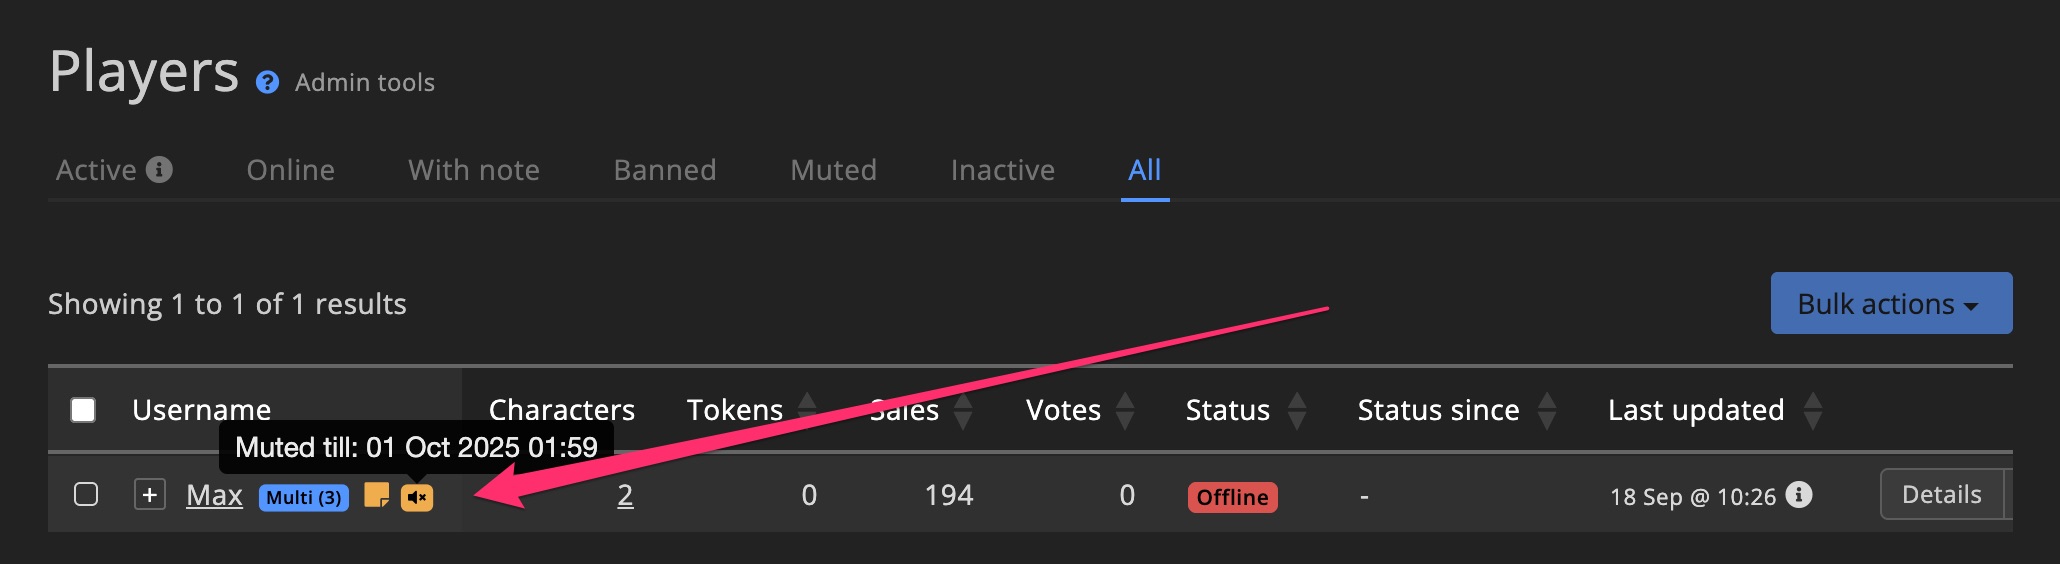Click the blue help question mark icon
This screenshot has height=564, width=2060.
point(267,82)
